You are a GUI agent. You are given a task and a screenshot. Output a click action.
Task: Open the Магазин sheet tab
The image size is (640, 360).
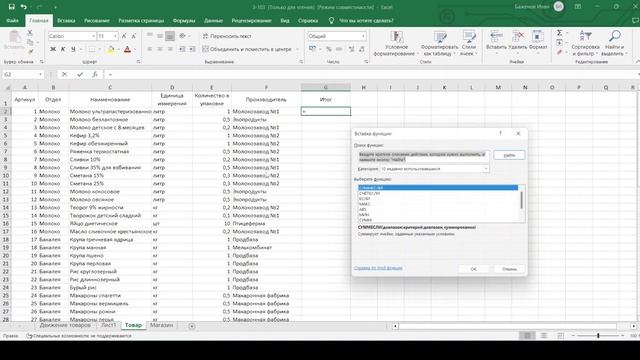pos(162,325)
